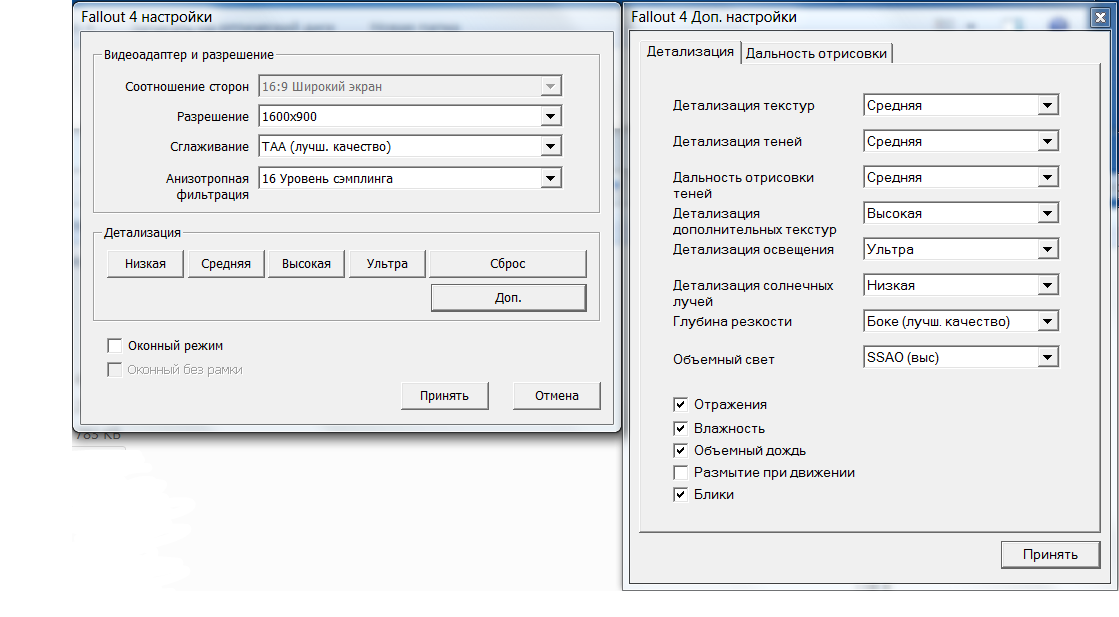Open the Сглаживание dropdown with TAA
The image size is (1119, 617).
point(410,146)
